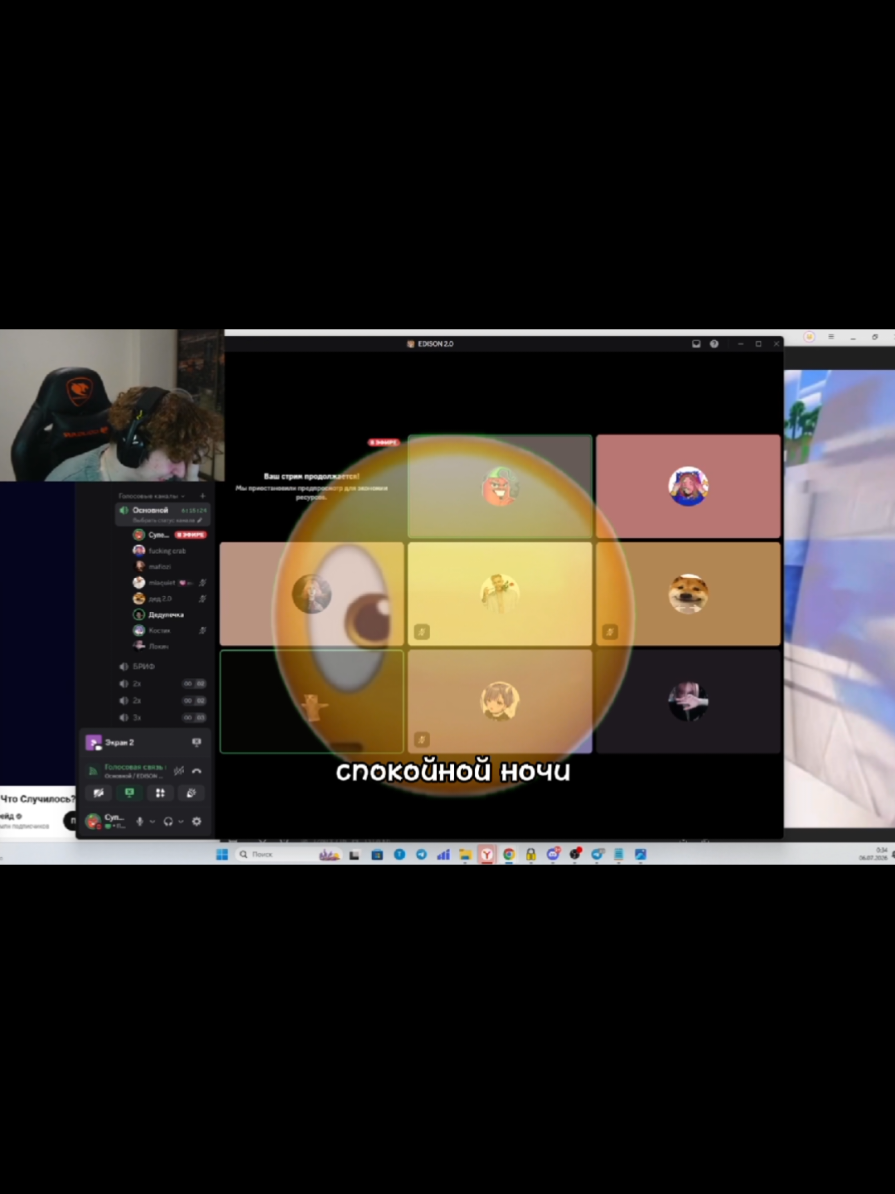Viewport: 895px width, 1194px height.
Task: Open the Windows Start button
Action: (222, 854)
